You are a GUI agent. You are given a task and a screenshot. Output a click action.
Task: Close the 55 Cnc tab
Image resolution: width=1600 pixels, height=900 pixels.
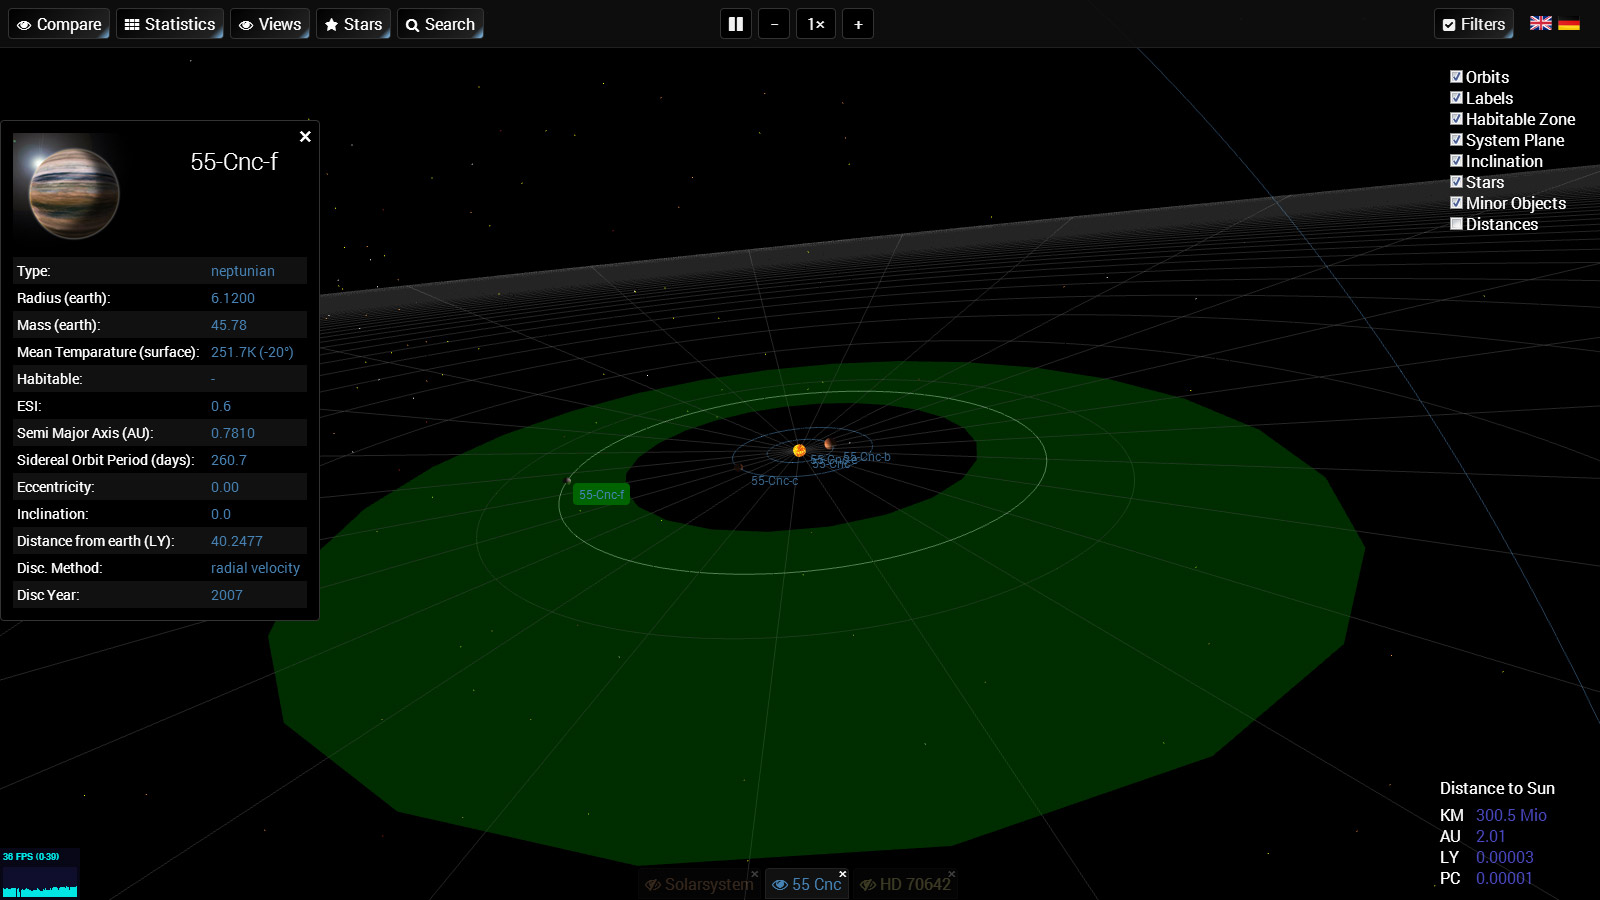coord(842,874)
